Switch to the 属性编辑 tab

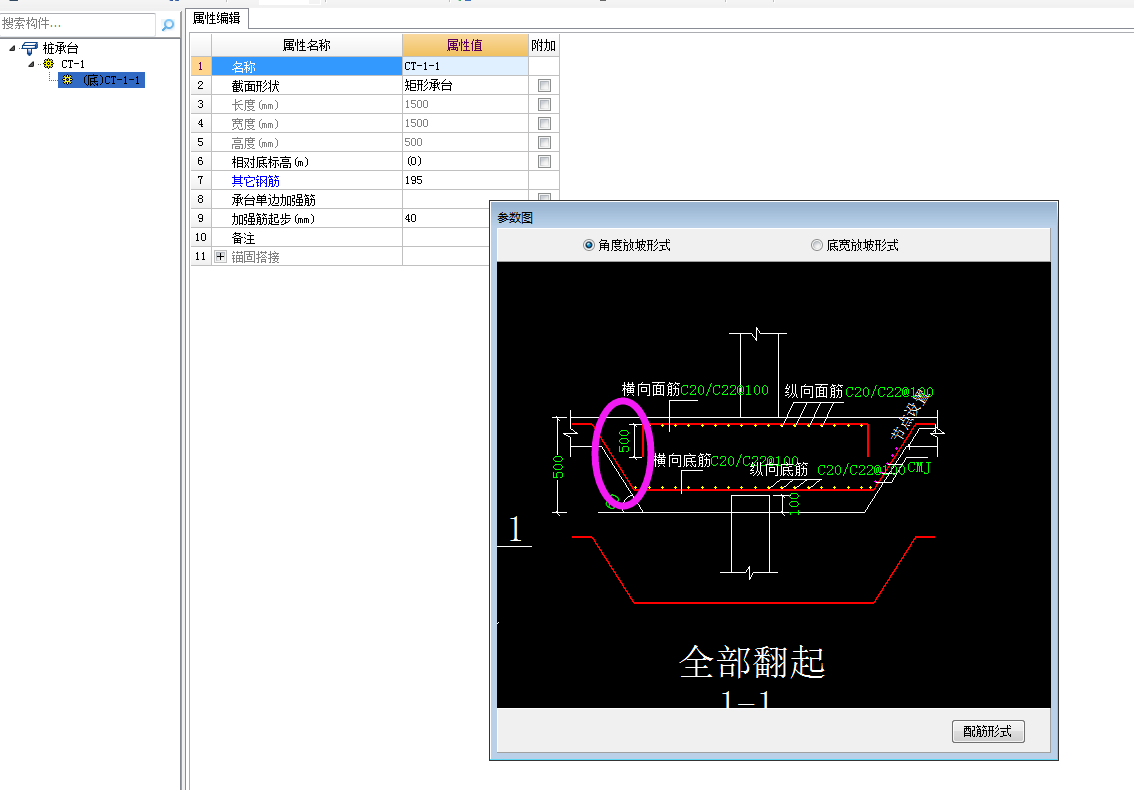click(216, 19)
